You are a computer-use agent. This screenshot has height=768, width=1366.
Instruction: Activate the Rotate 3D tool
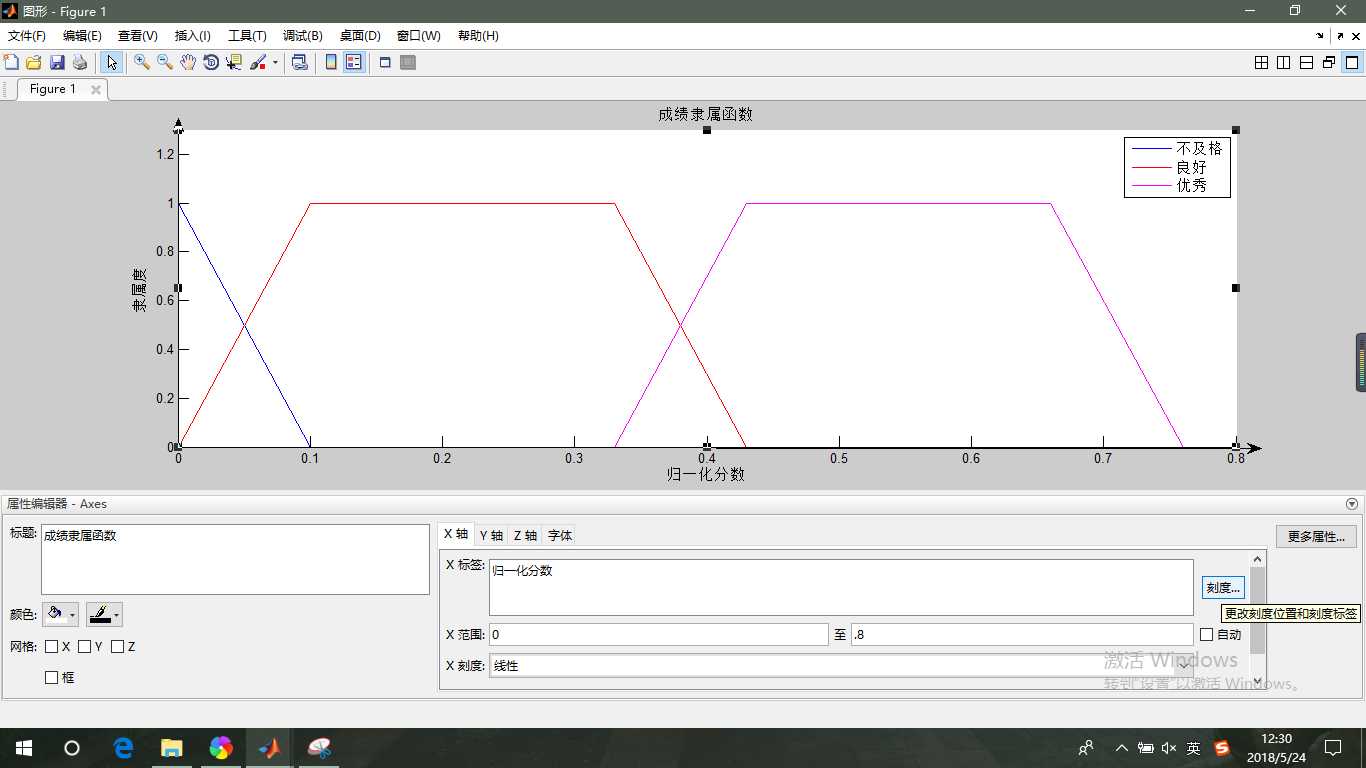pos(211,62)
